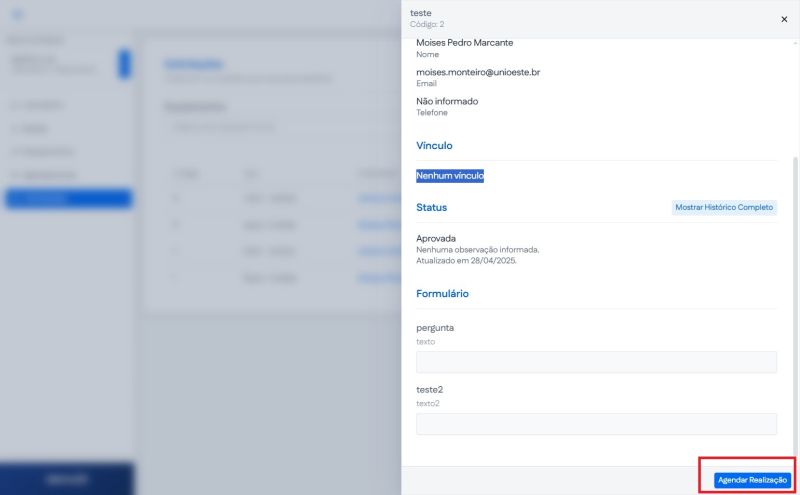The height and width of the screenshot is (495, 800).
Task: Click the Aprovada status text
Action: point(436,239)
